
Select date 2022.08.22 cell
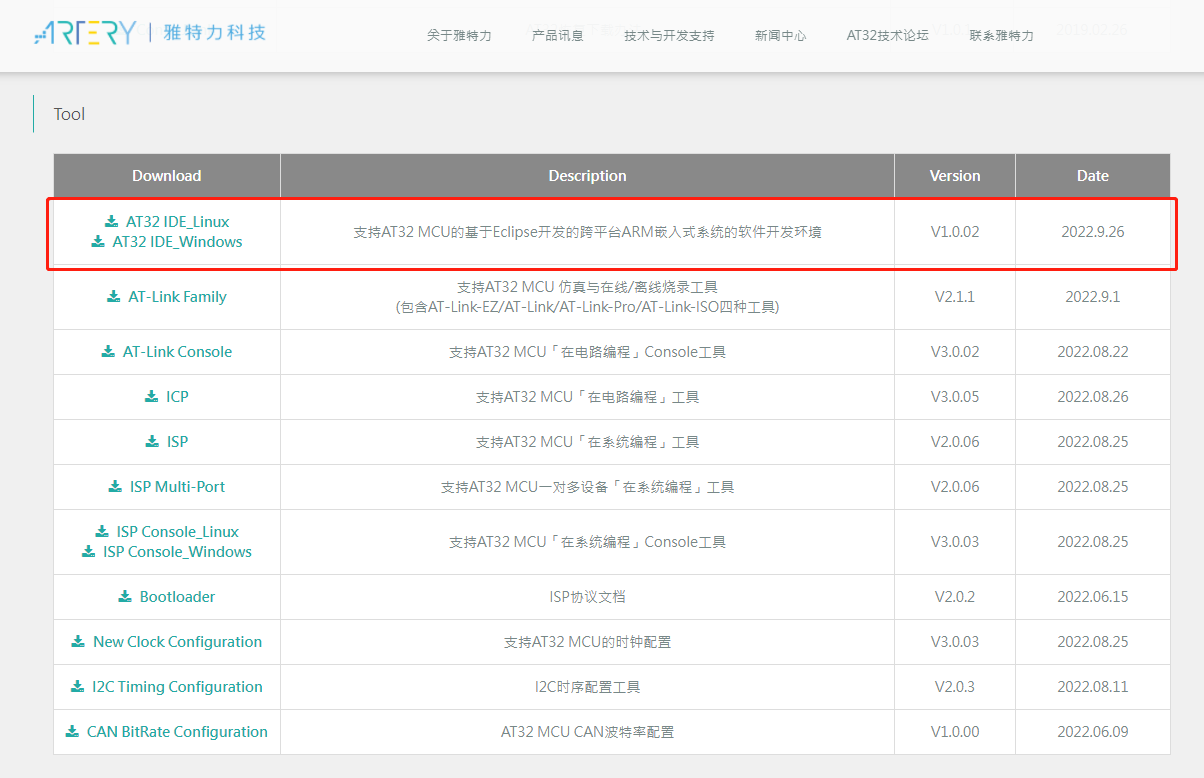1093,351
